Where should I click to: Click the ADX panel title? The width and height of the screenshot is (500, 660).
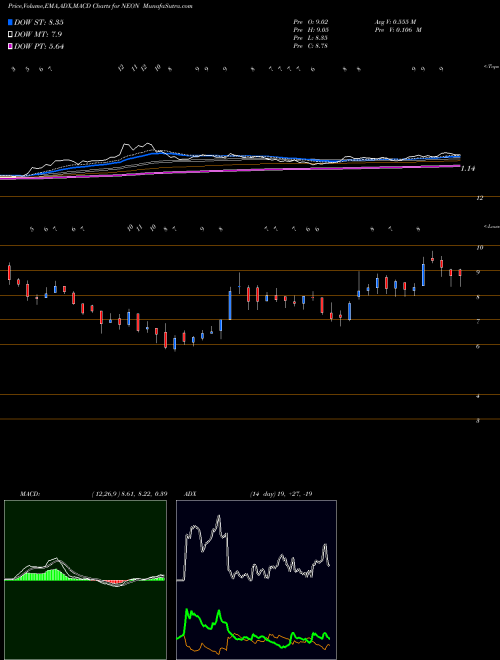point(190,494)
